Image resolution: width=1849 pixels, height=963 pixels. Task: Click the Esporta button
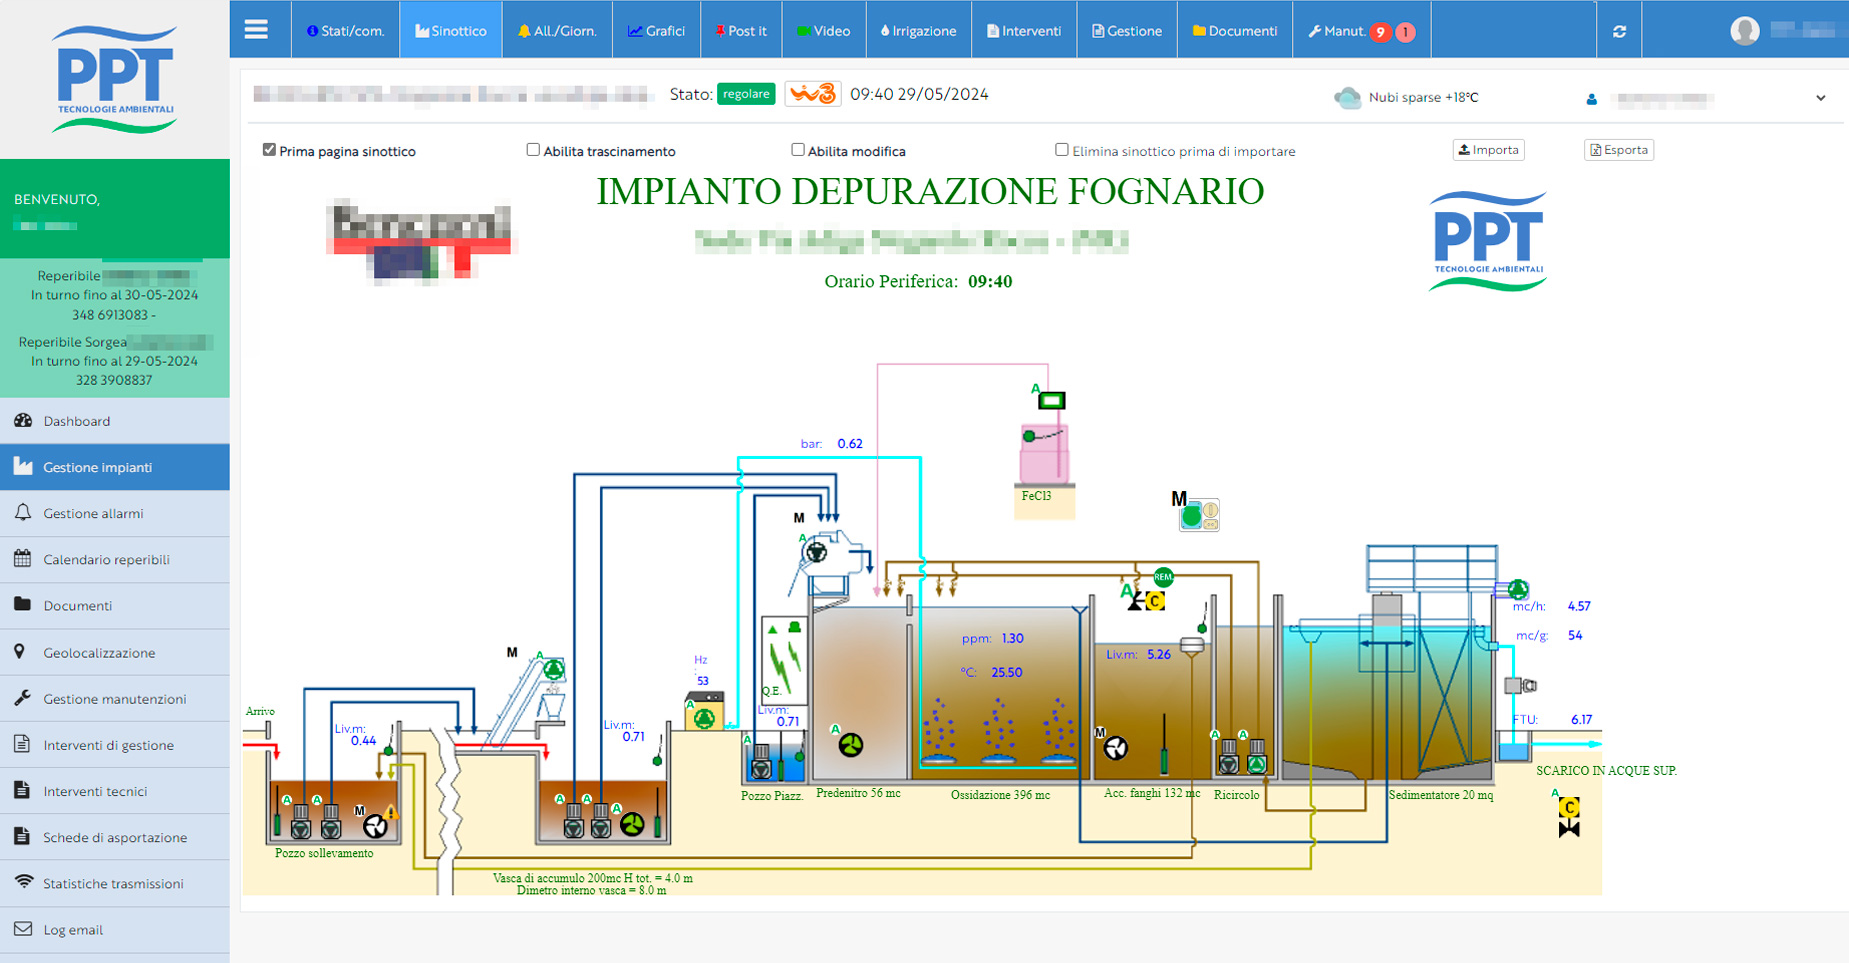[1619, 150]
